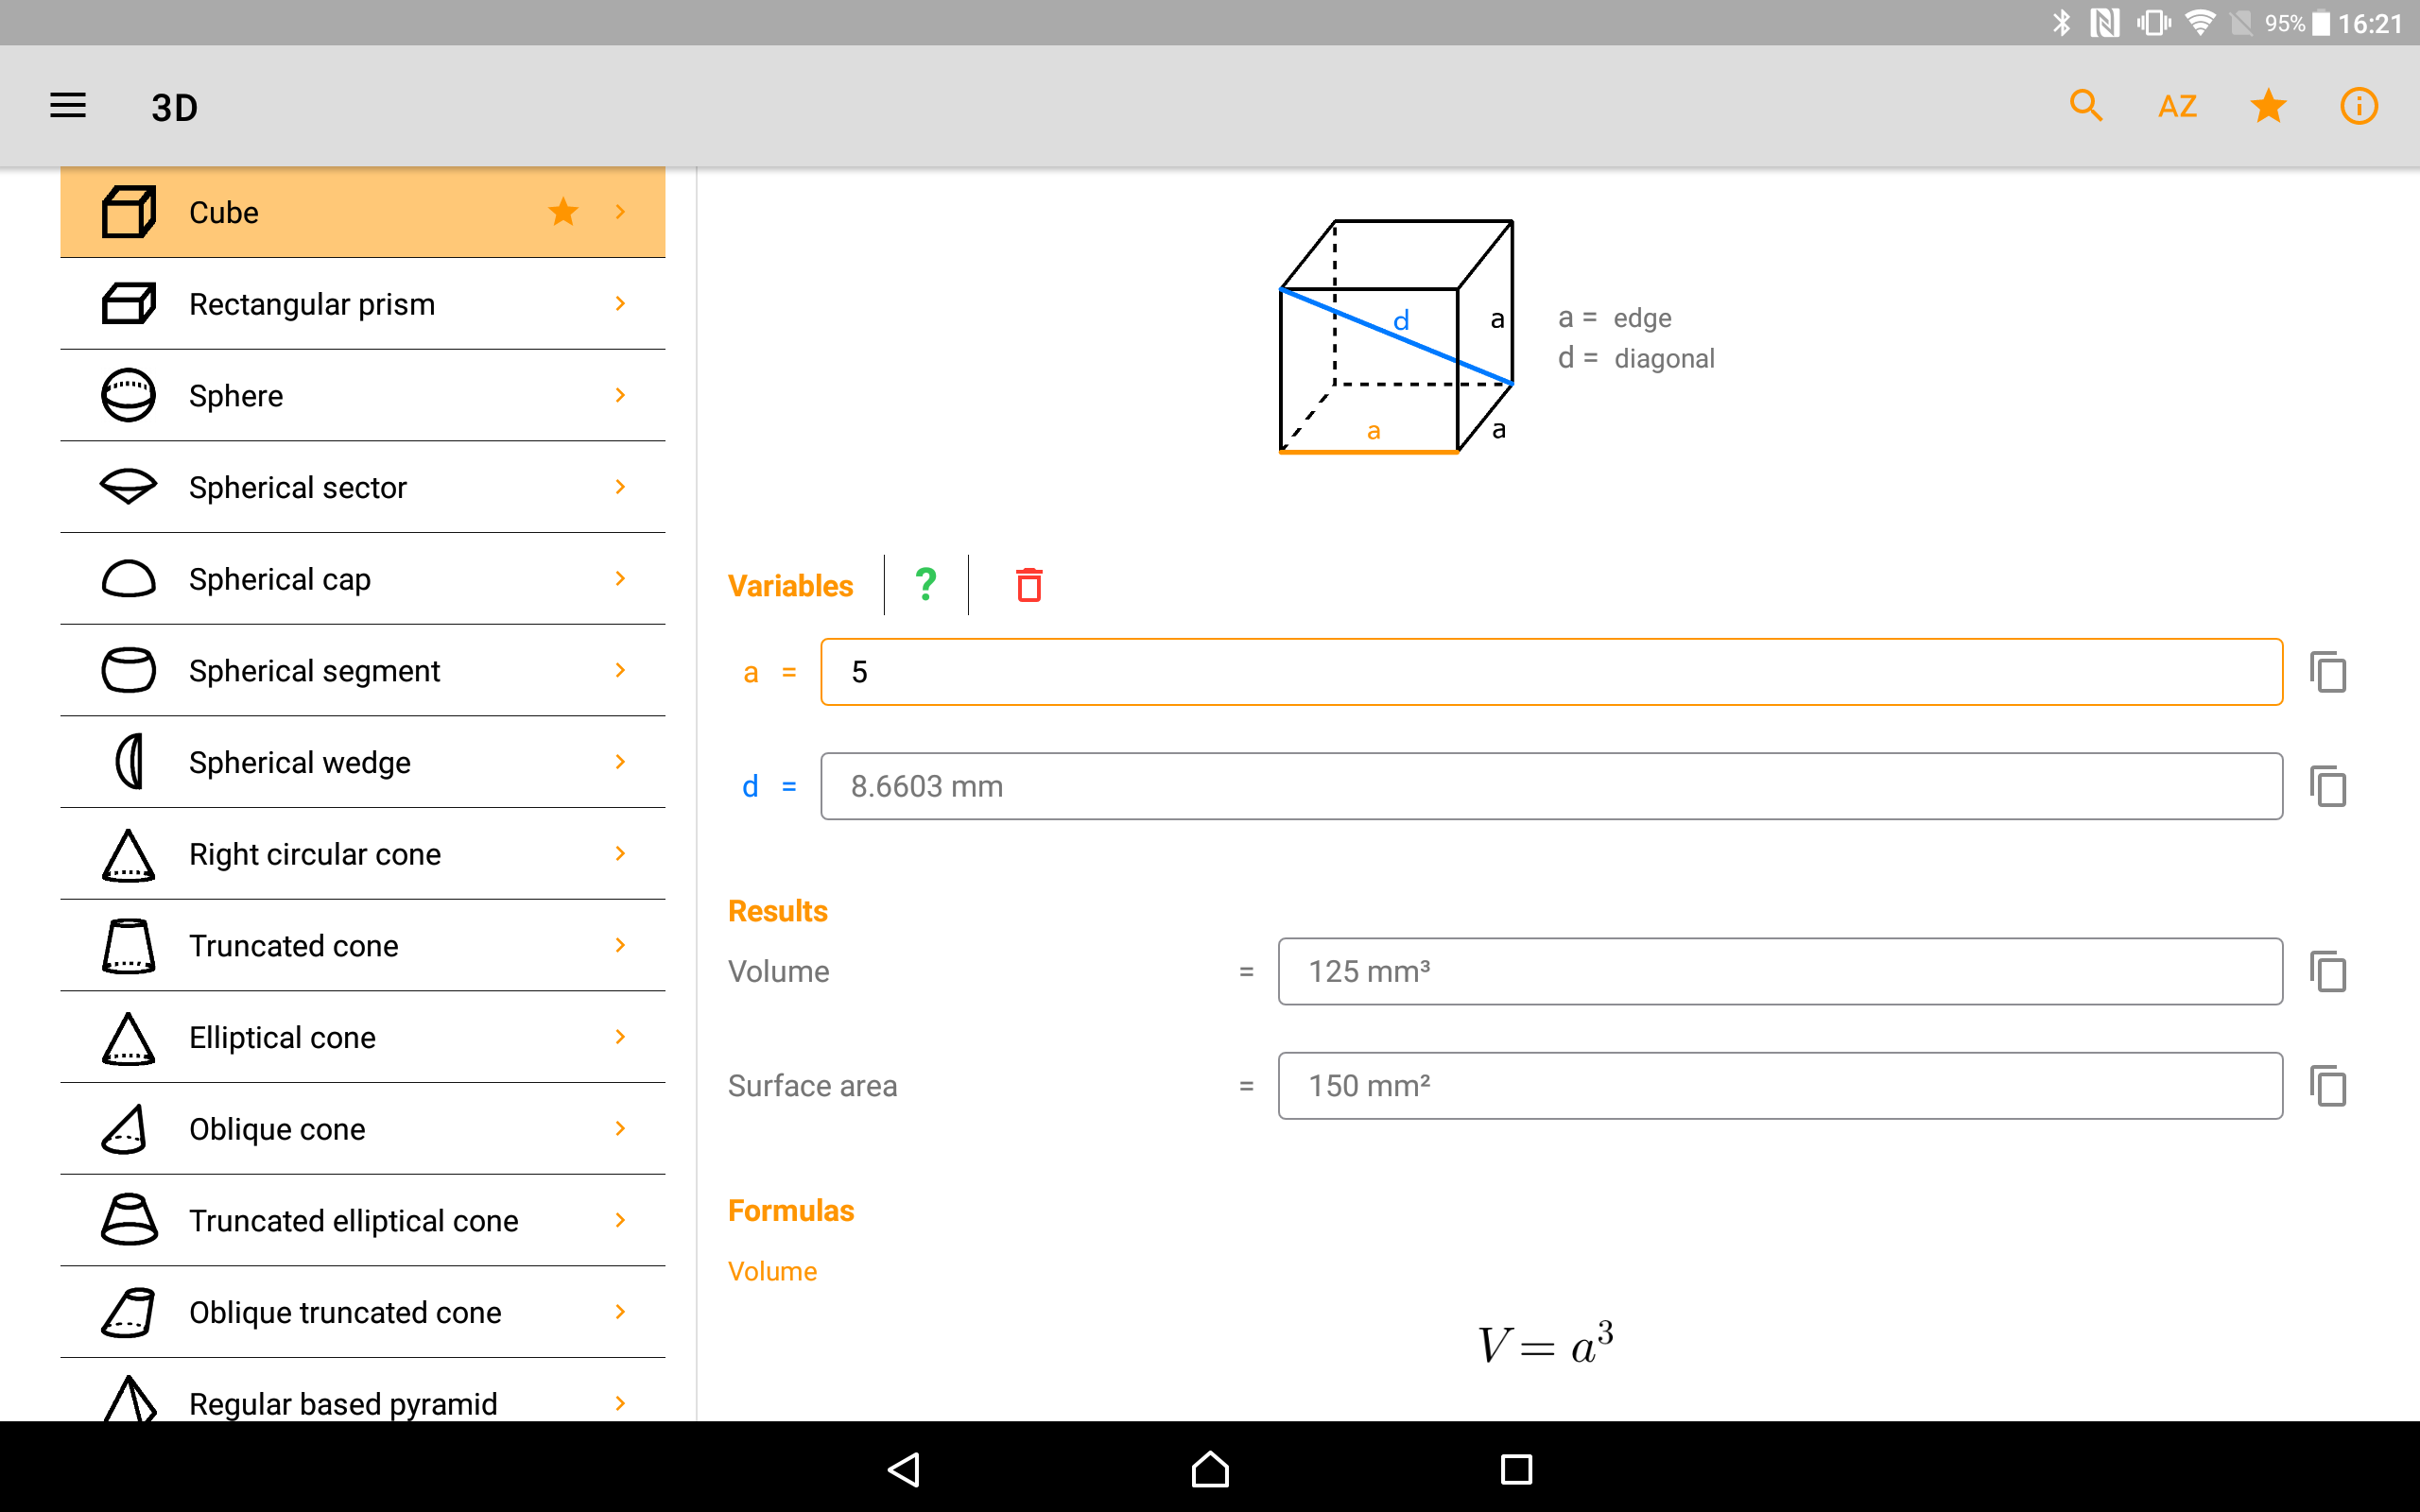Expand the Rectangular prism chevron
This screenshot has width=2420, height=1512.
[x=620, y=304]
